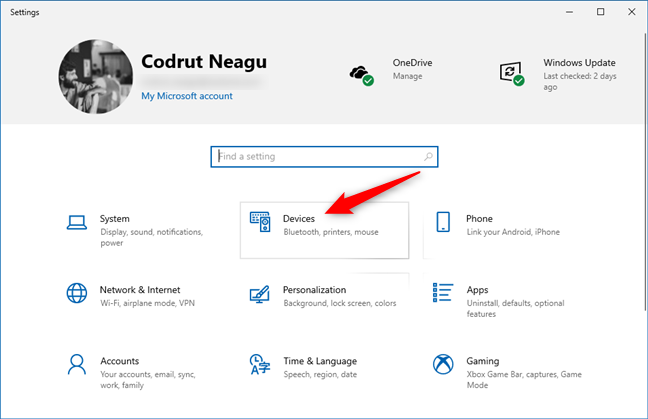The image size is (648, 419).
Task: Click the Windows Update refresh icon
Action: point(512,74)
